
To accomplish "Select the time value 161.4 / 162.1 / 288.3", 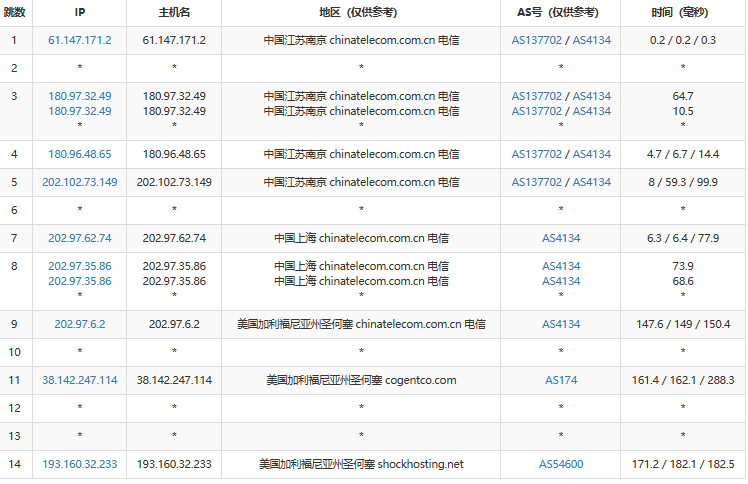I will 683,380.
